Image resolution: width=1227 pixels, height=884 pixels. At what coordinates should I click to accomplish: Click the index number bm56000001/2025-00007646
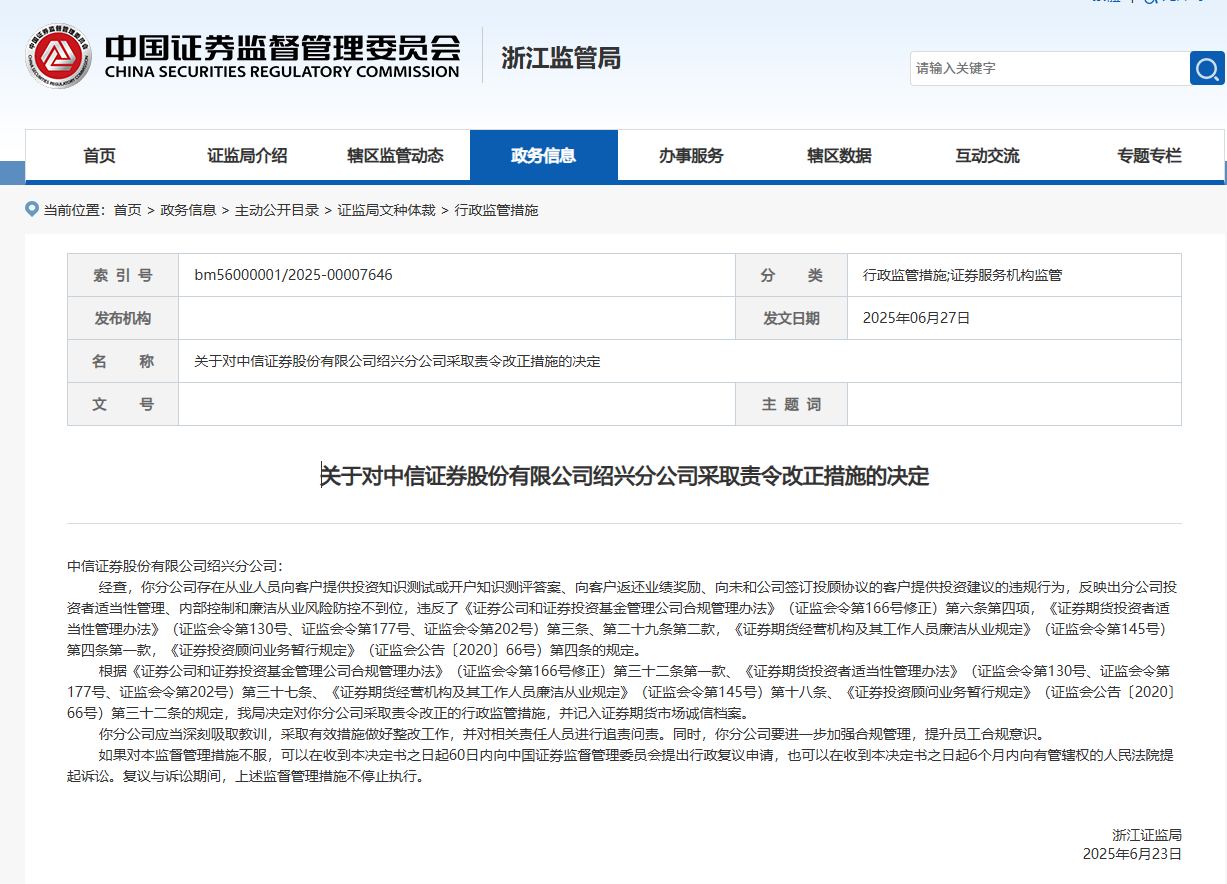293,275
